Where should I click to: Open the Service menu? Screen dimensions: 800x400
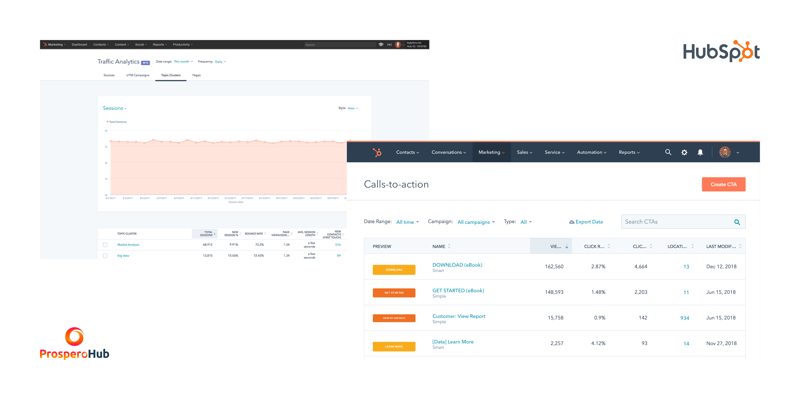(555, 153)
